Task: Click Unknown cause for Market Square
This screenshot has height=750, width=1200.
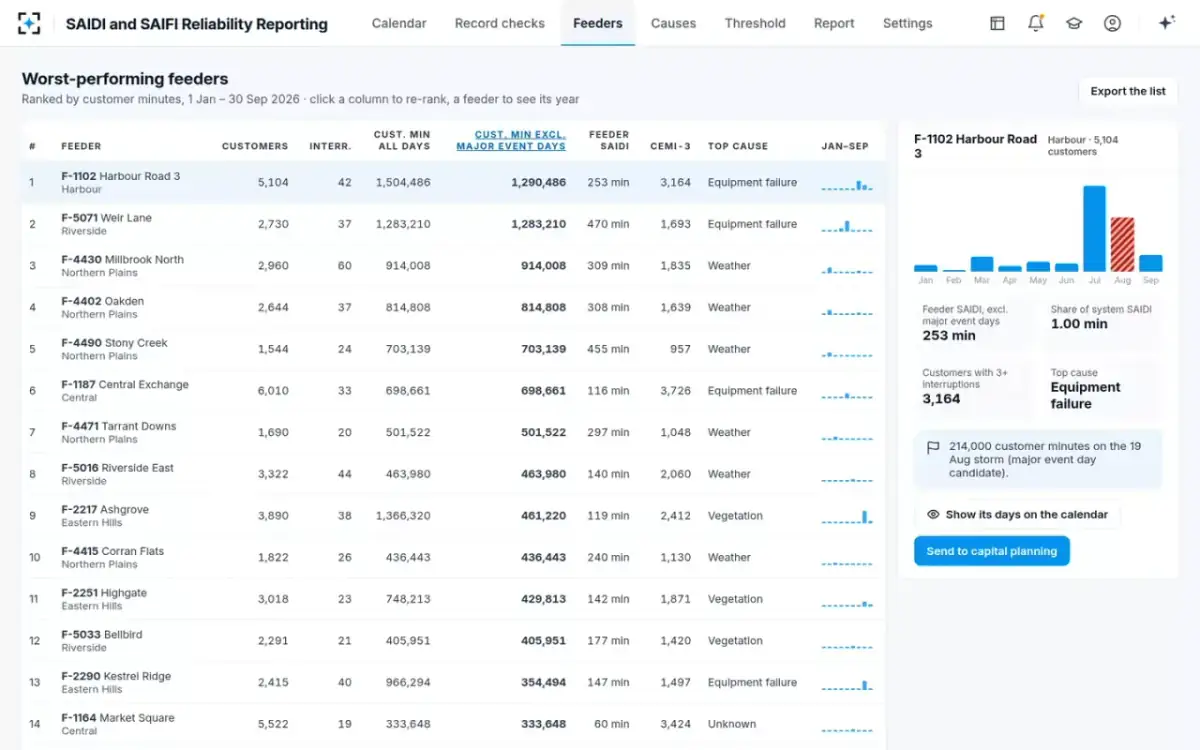Action: coord(732,724)
